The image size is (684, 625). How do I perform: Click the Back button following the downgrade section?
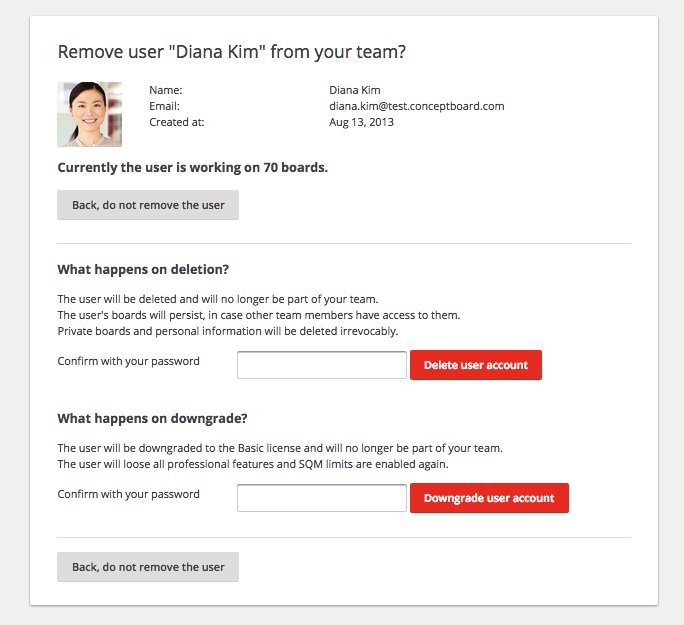click(x=148, y=567)
